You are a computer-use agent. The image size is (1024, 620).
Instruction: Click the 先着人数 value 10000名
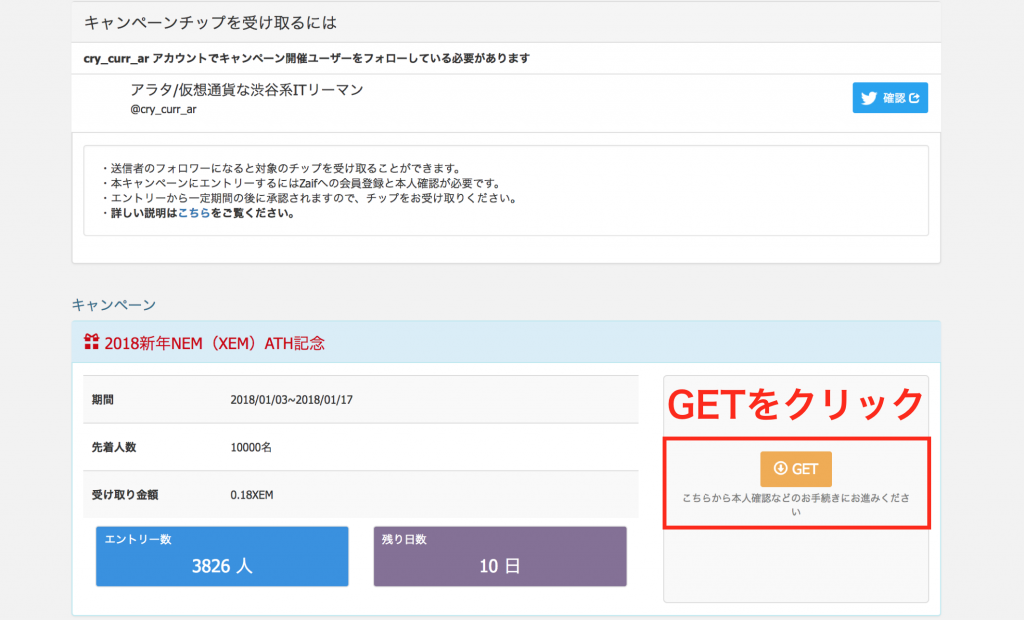tap(251, 447)
